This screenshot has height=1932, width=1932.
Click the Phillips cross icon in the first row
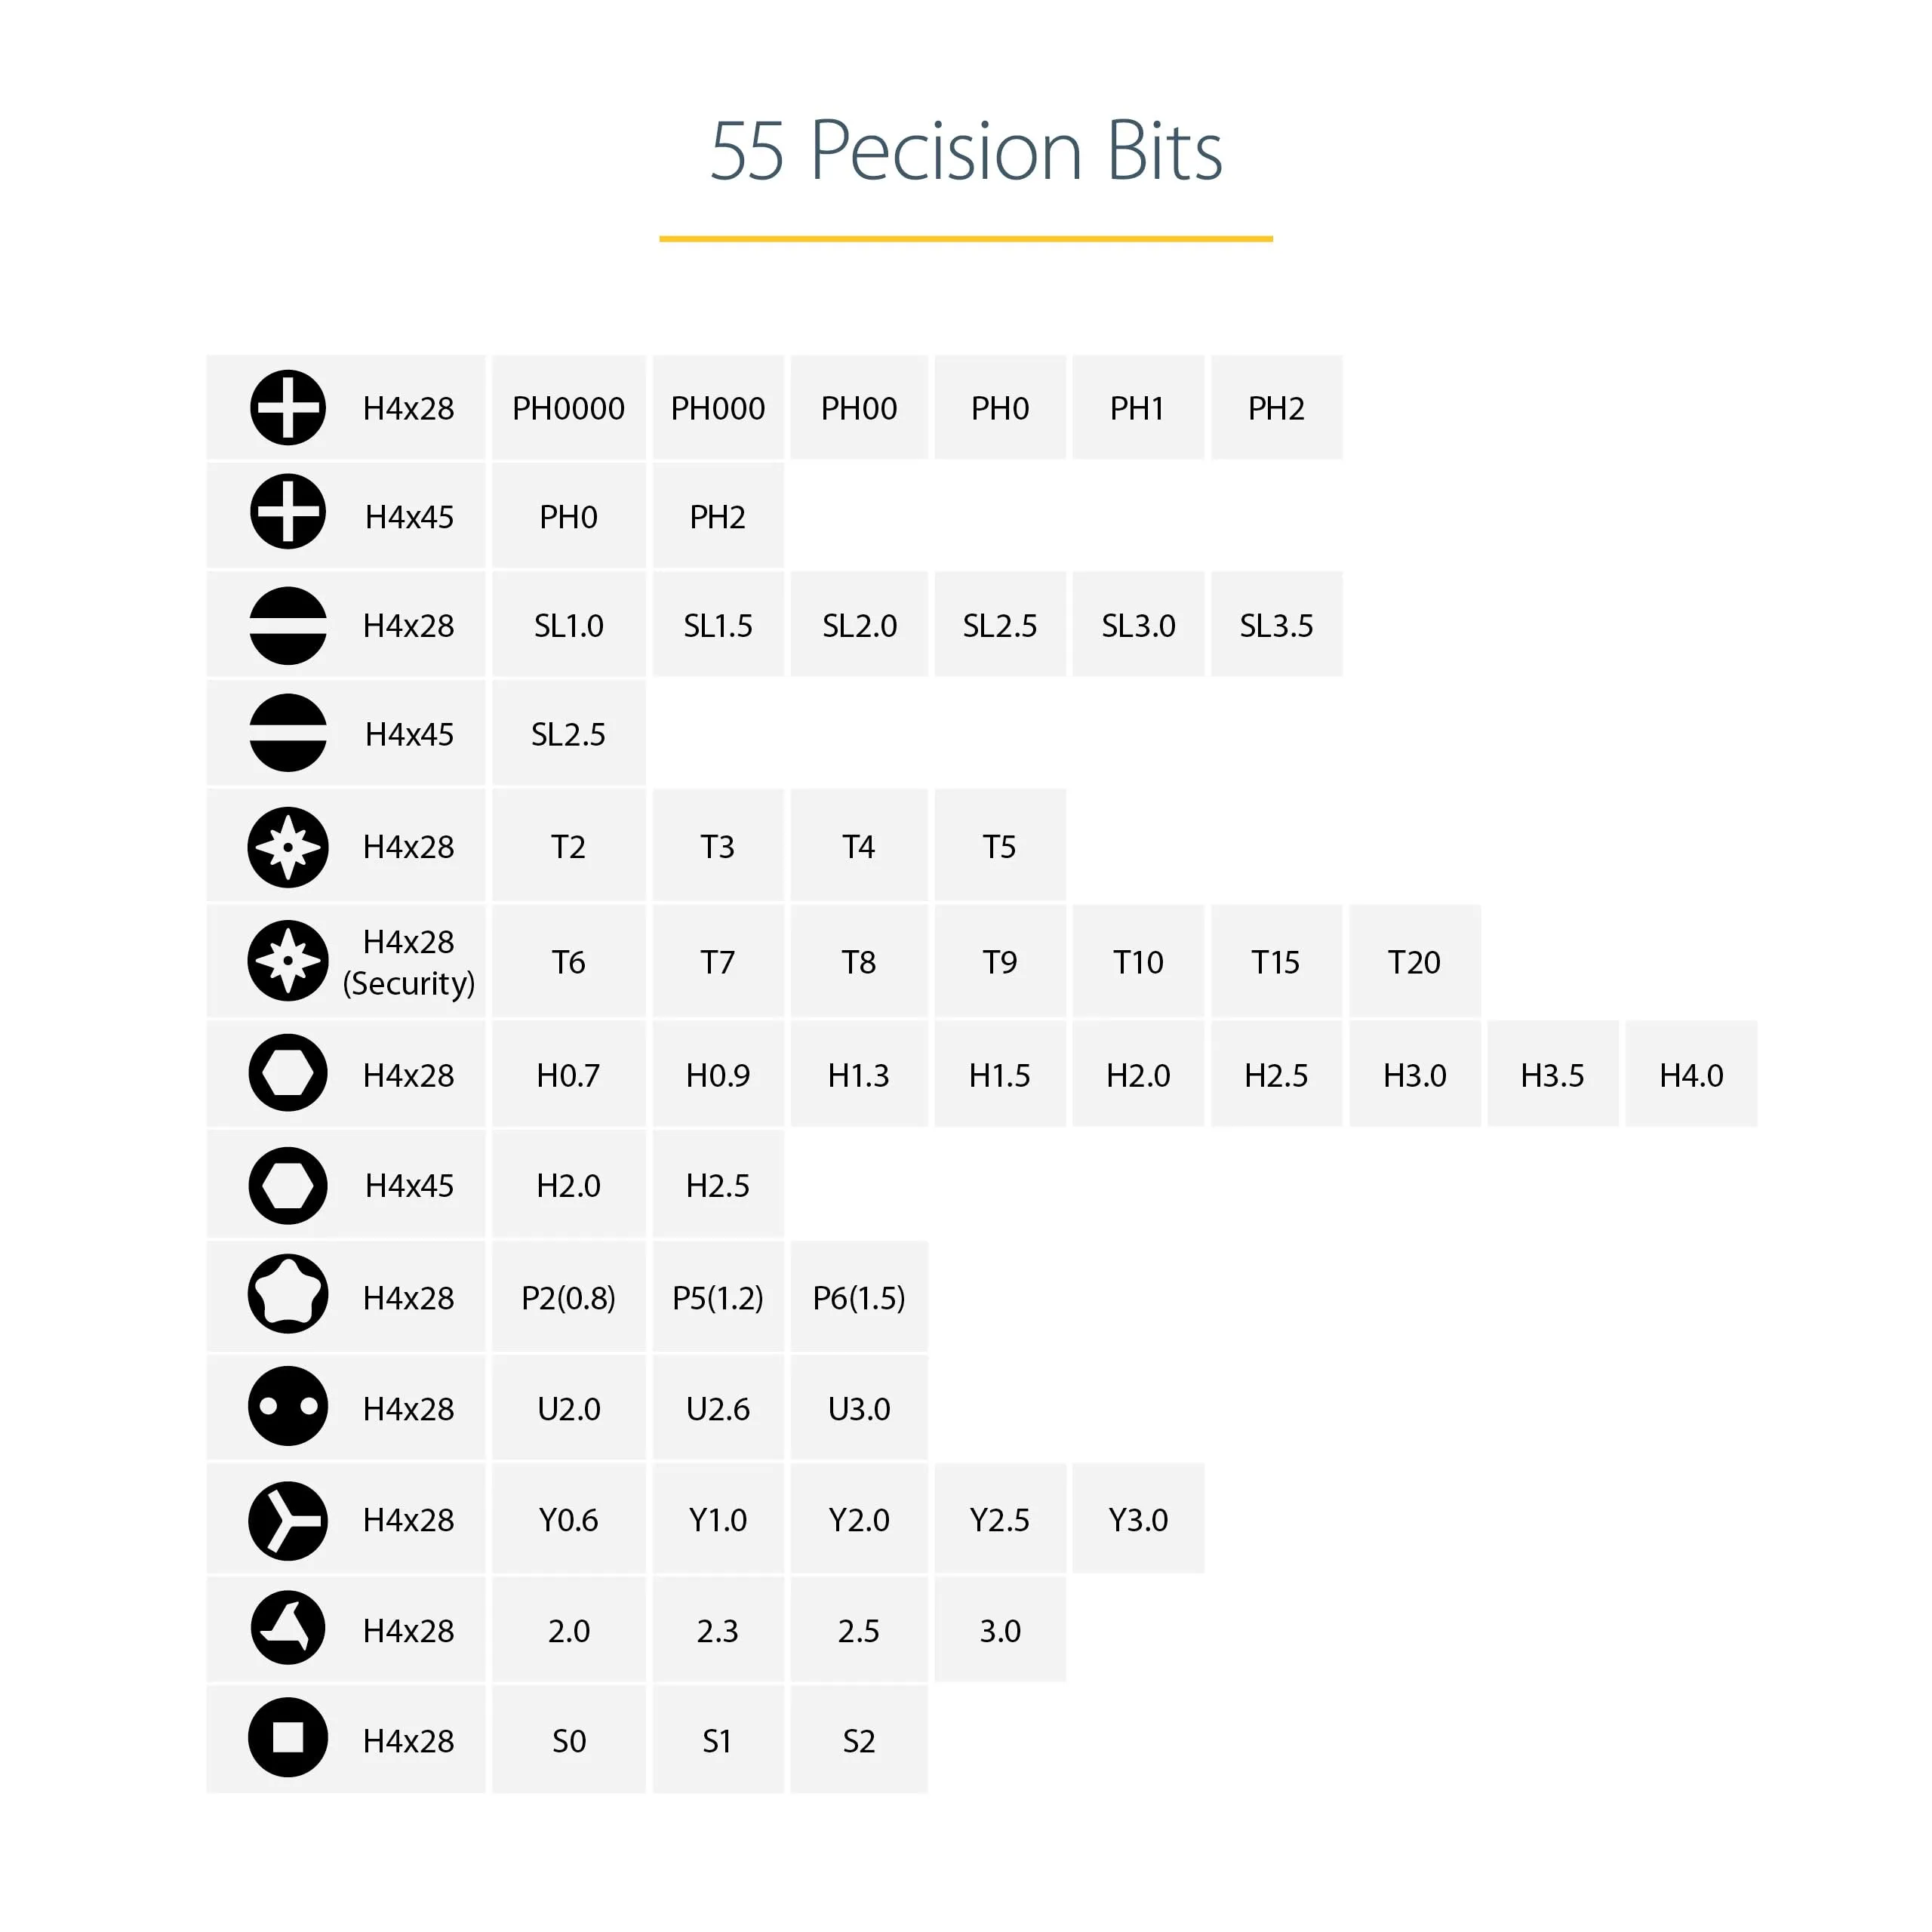(288, 408)
